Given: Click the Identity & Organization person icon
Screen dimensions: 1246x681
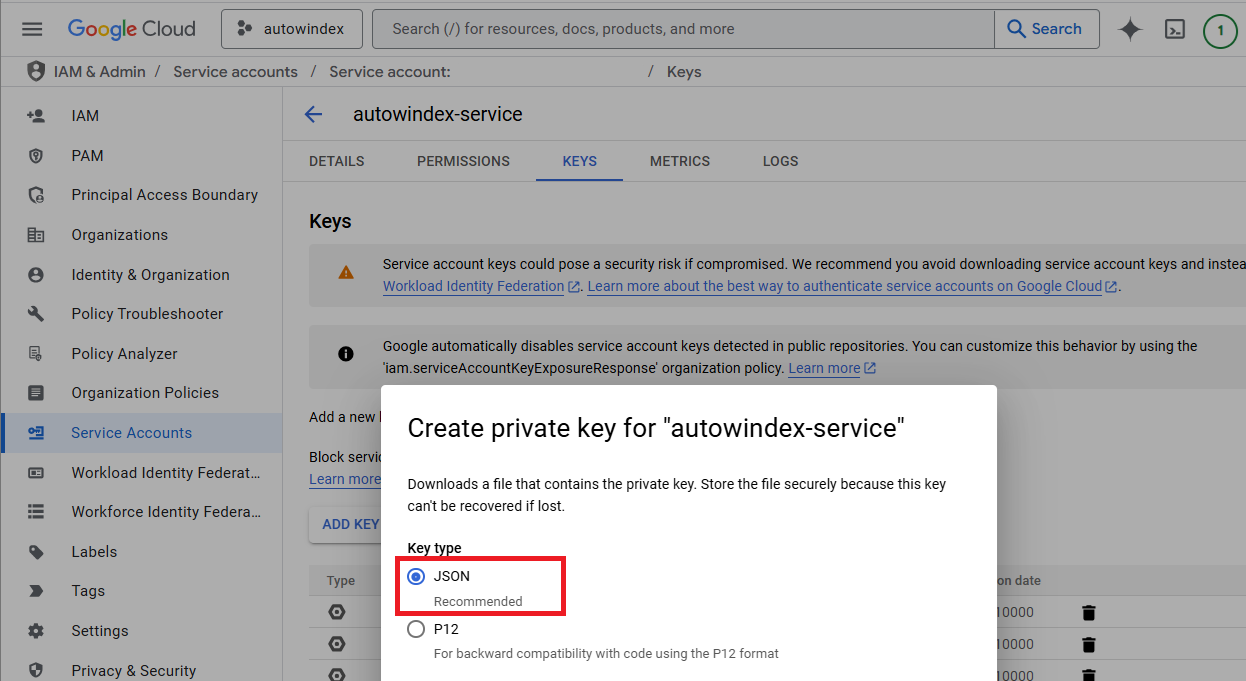Looking at the screenshot, I should point(36,275).
